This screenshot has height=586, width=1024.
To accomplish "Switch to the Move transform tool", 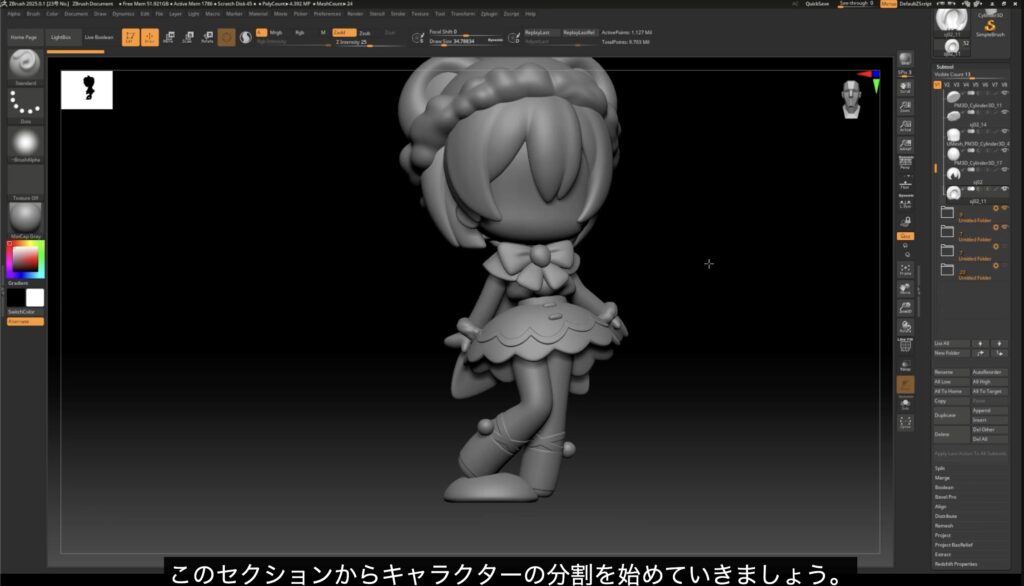I will click(x=168, y=38).
